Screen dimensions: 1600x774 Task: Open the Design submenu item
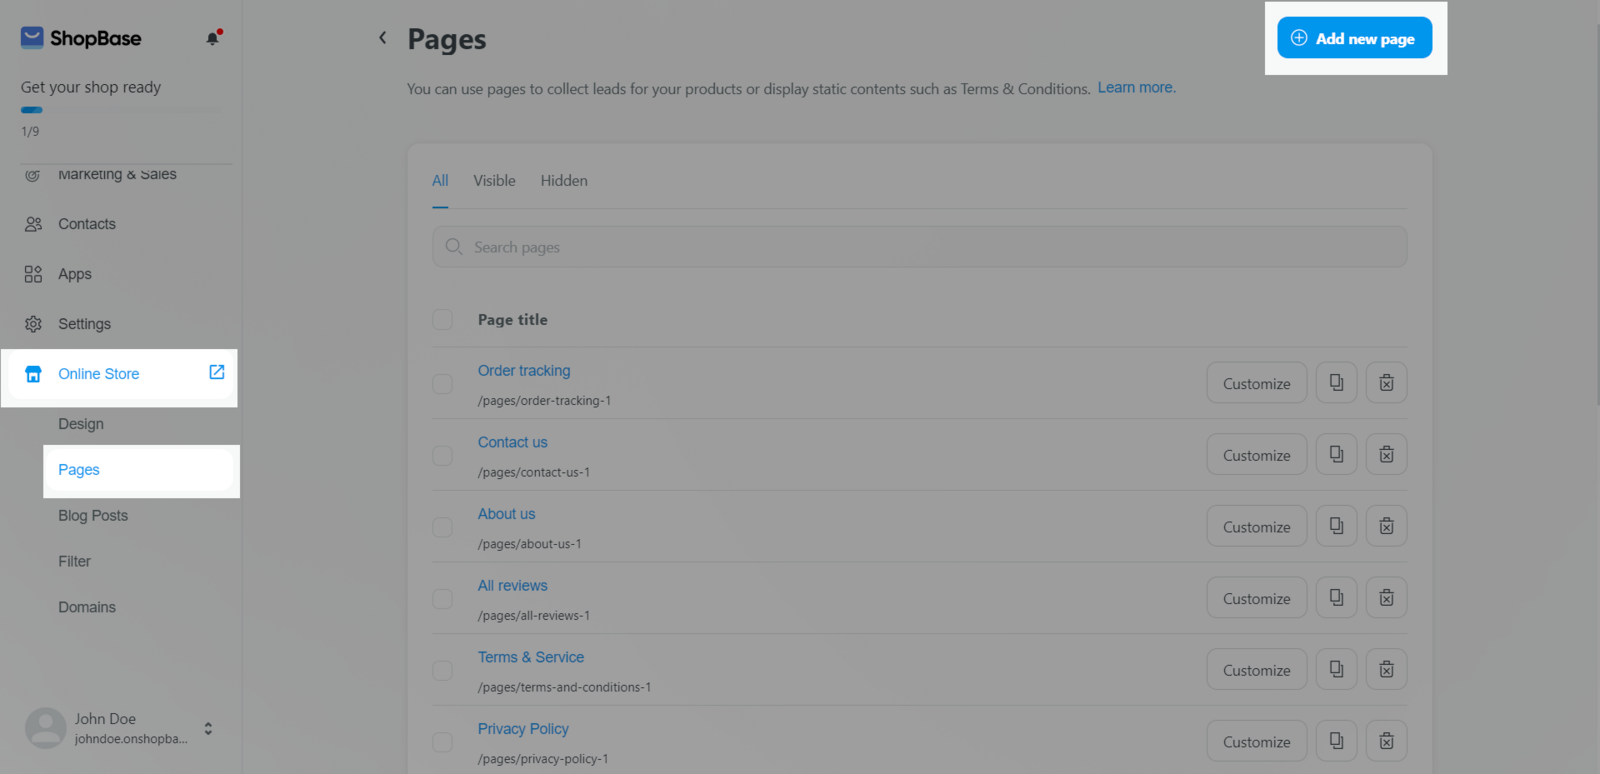pos(81,424)
